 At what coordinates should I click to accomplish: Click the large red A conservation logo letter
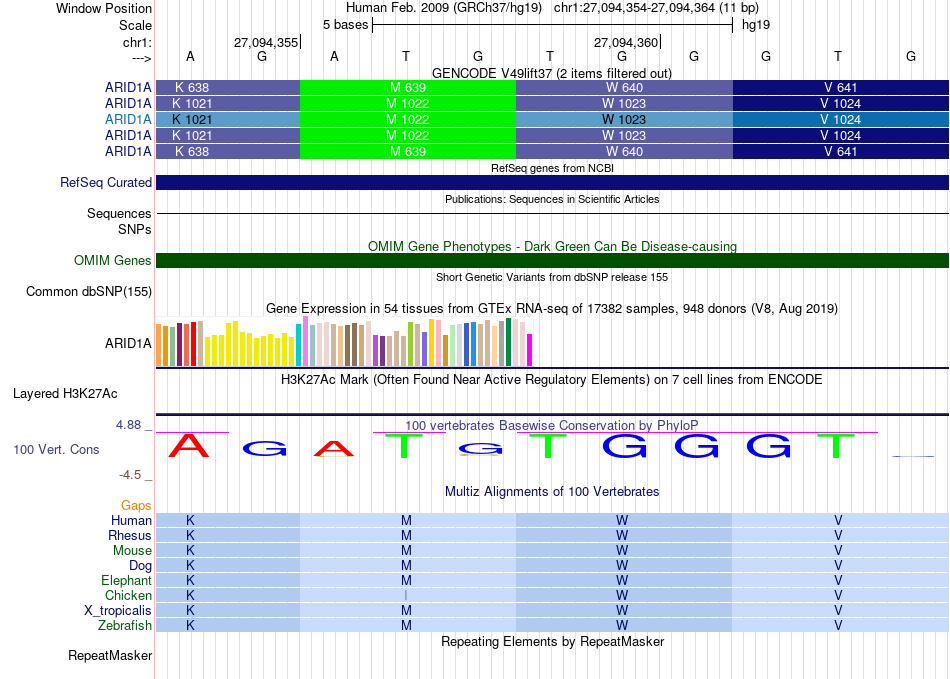(x=188, y=446)
